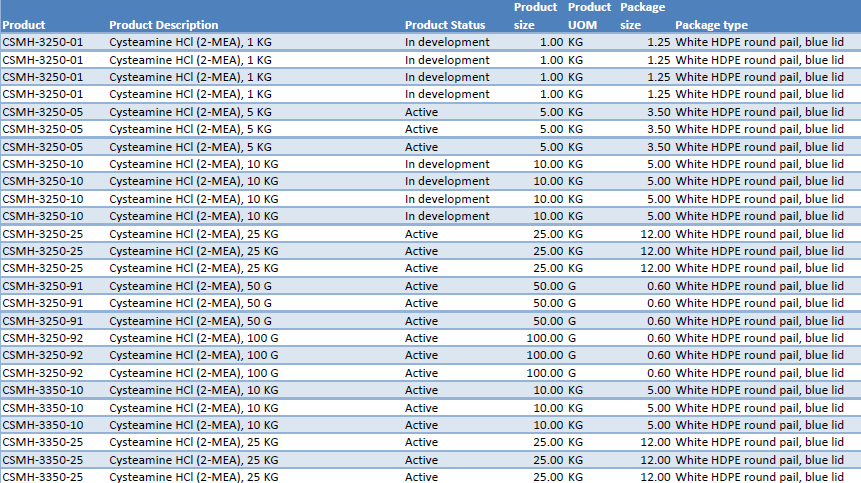Select the Package type column header

click(x=711, y=25)
